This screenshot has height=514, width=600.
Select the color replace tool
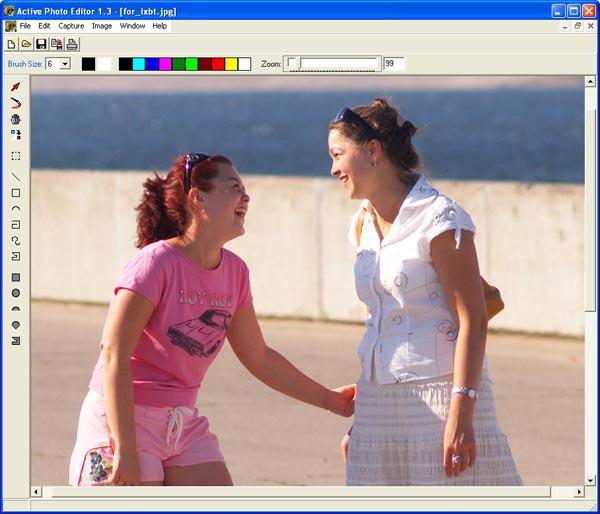tap(15, 135)
